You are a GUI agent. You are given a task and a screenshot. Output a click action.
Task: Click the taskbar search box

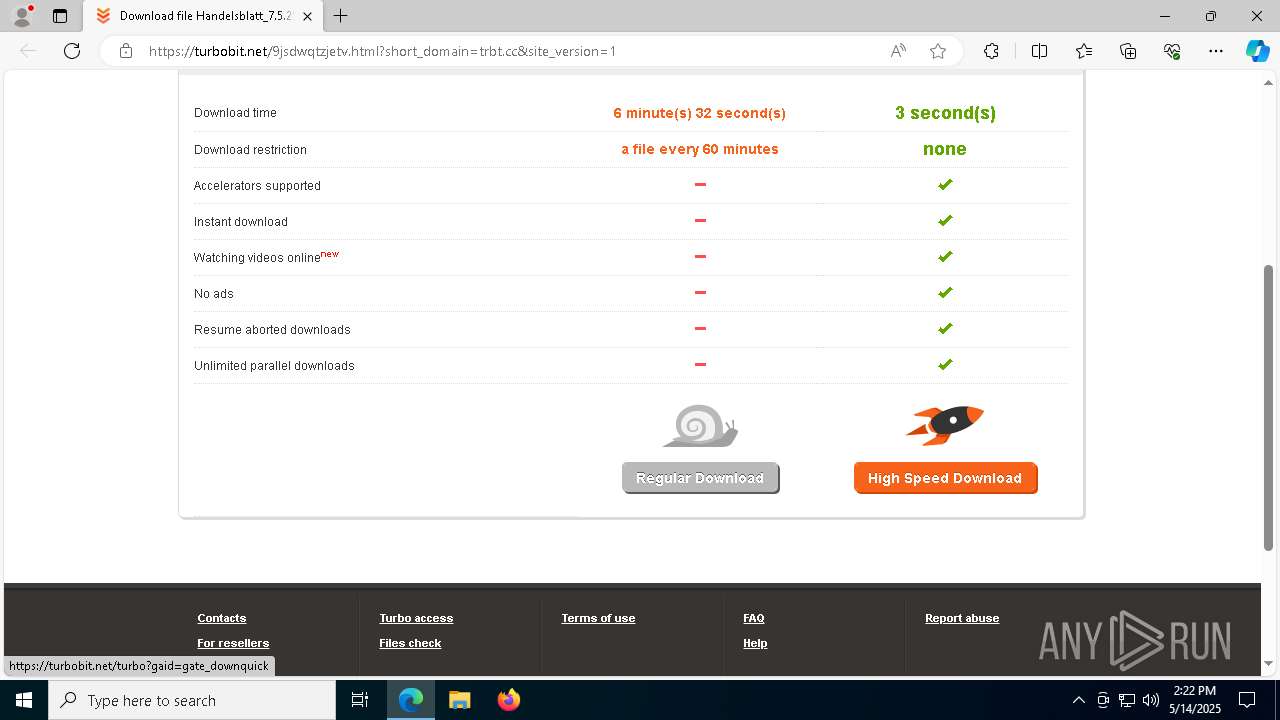(192, 700)
